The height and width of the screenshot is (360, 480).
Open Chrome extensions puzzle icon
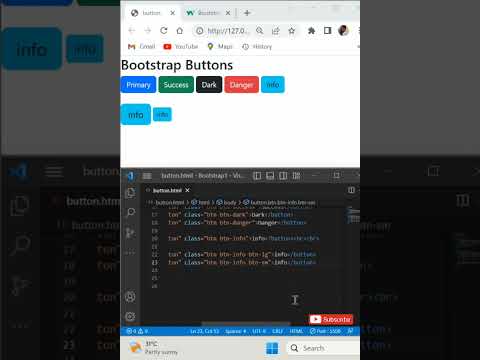[x=311, y=31]
